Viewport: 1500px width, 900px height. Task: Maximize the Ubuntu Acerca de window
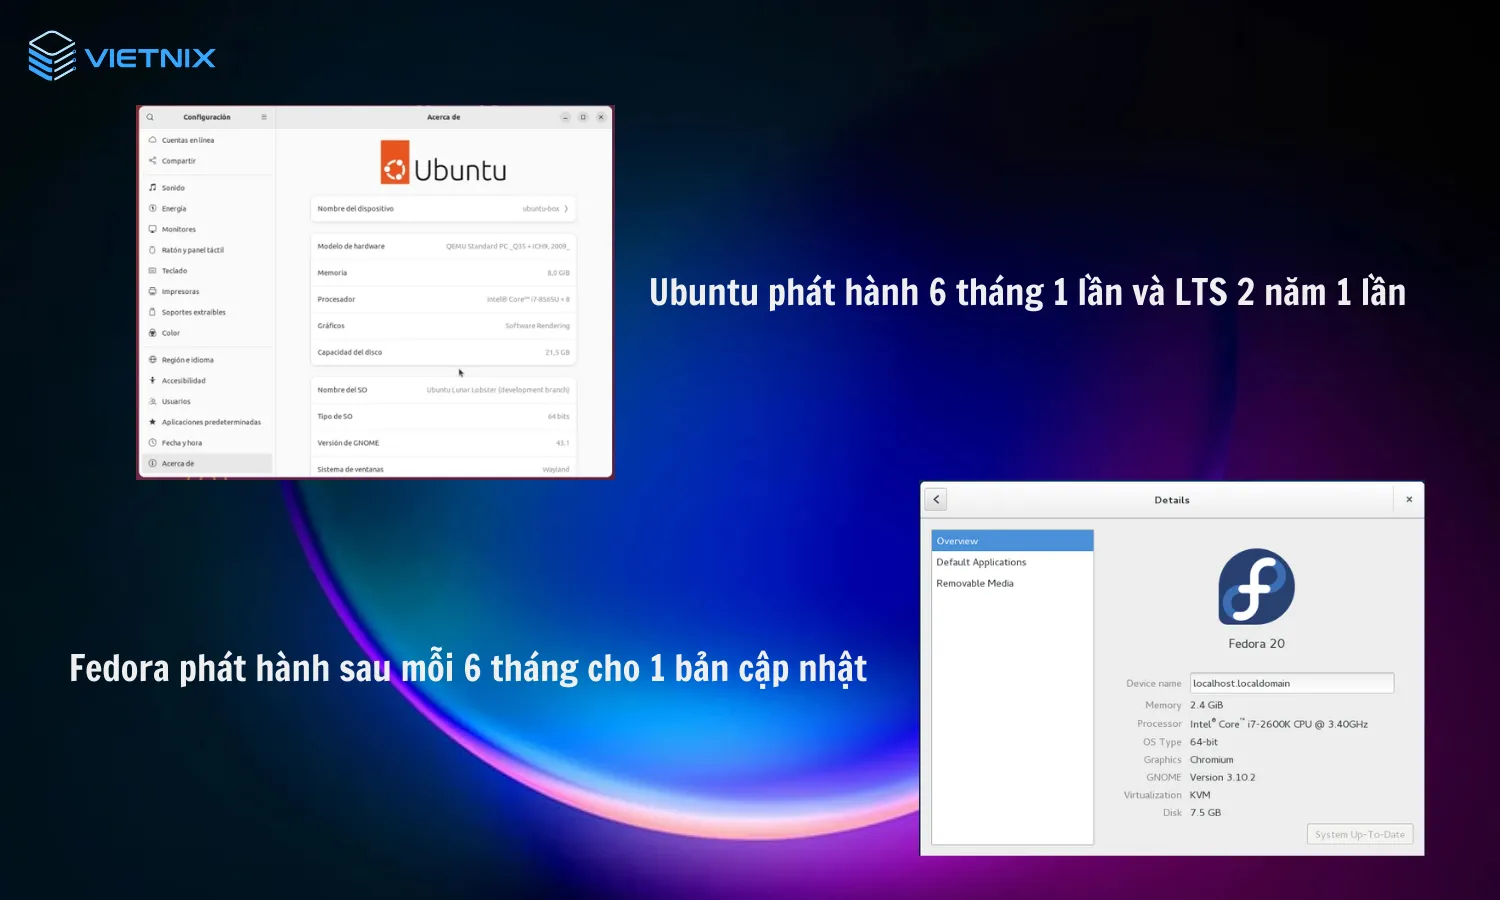583,117
